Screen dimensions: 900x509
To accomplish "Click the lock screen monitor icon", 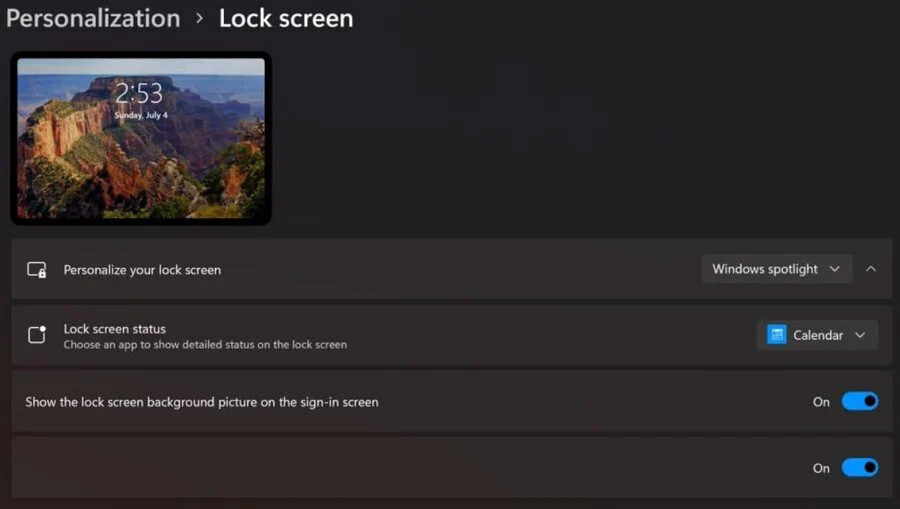I will coord(37,270).
